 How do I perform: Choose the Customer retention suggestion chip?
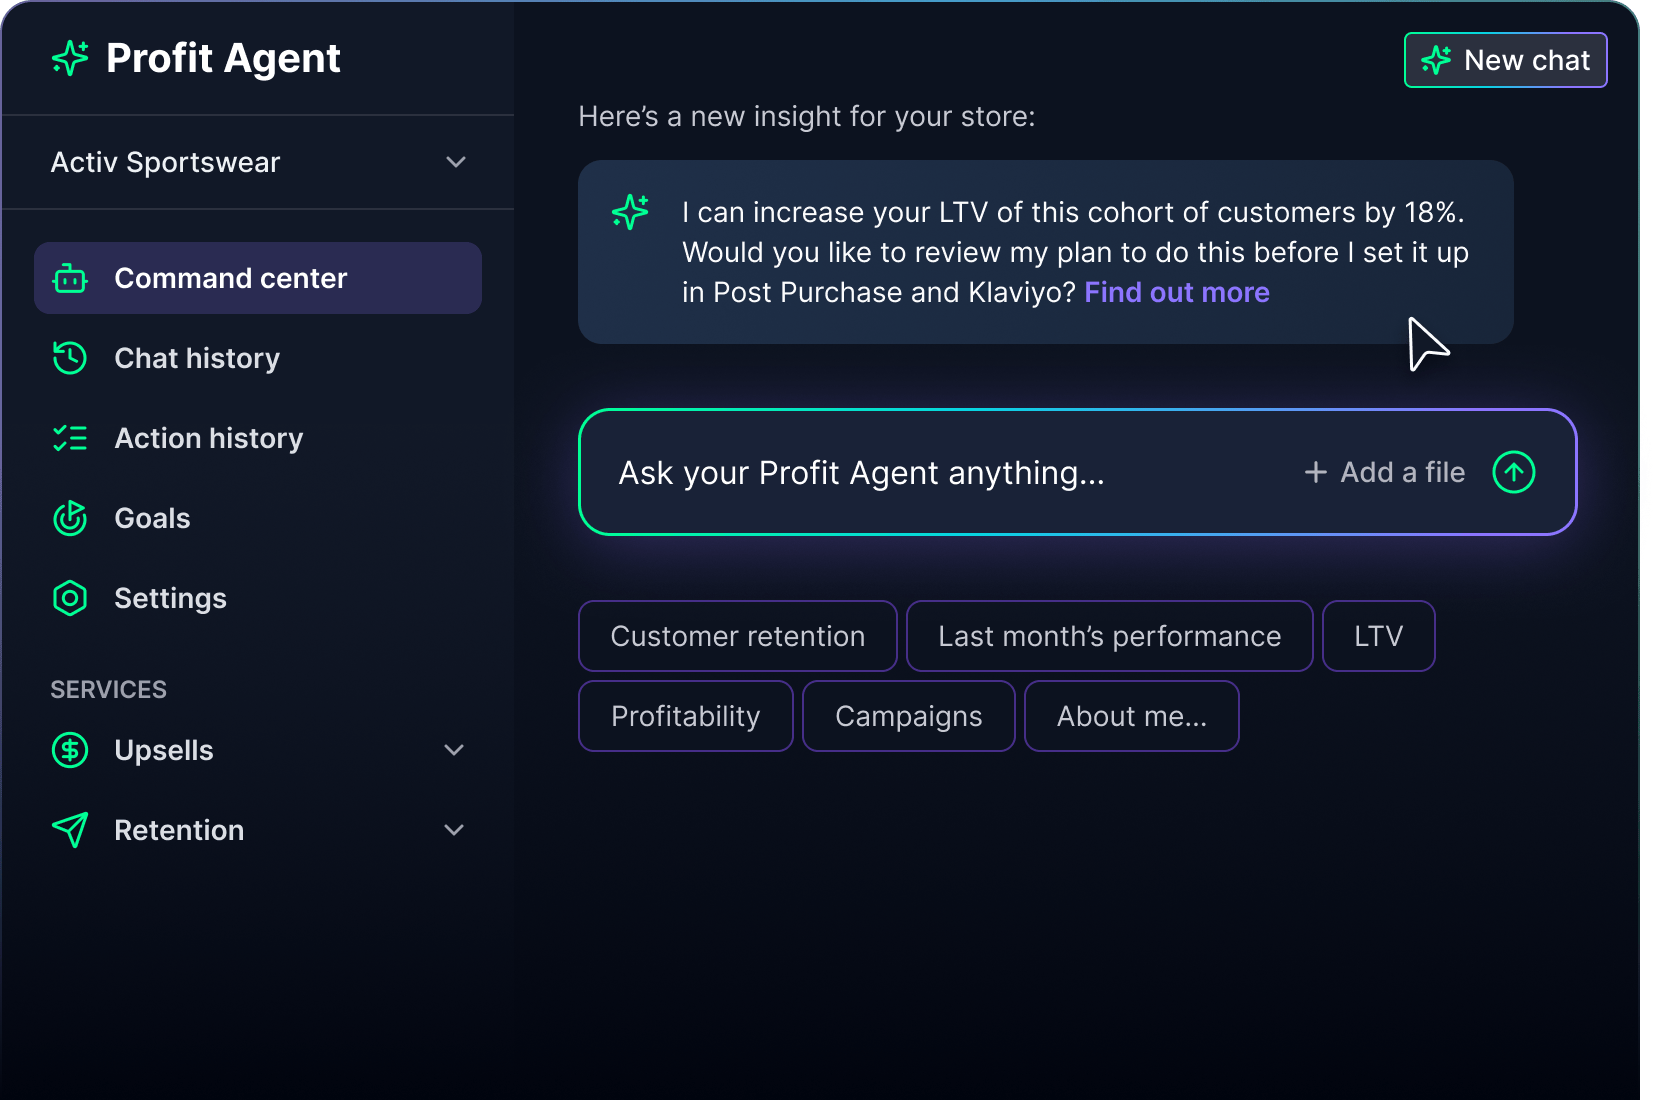(x=738, y=636)
